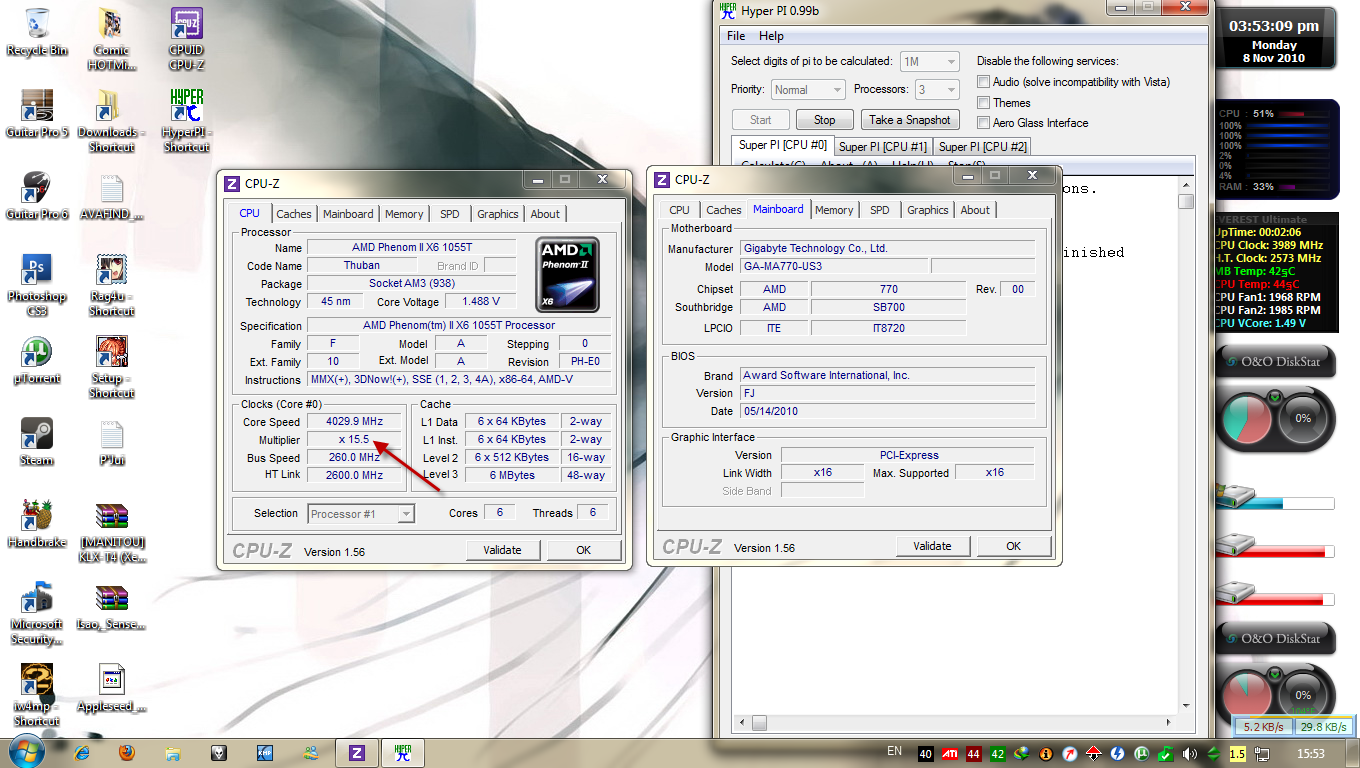Open Memory tab in CPU-Z processor window
Screen dimensions: 1360x768
pos(404,214)
